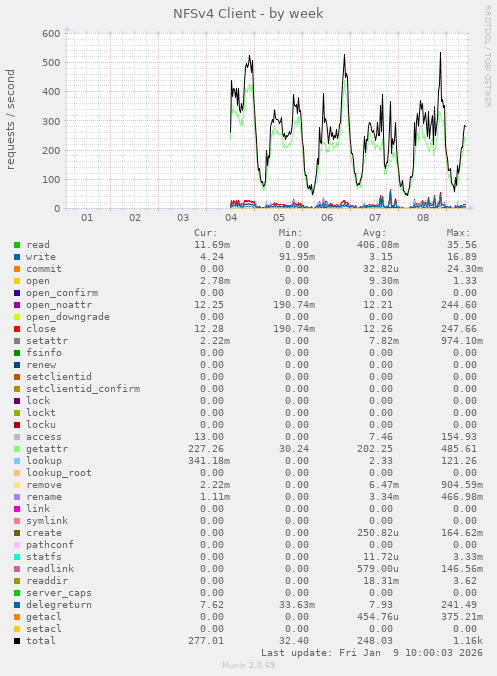This screenshot has width=497, height=676.
Task: Click the 'readlink' legend label
Action: pyautogui.click(x=50, y=569)
